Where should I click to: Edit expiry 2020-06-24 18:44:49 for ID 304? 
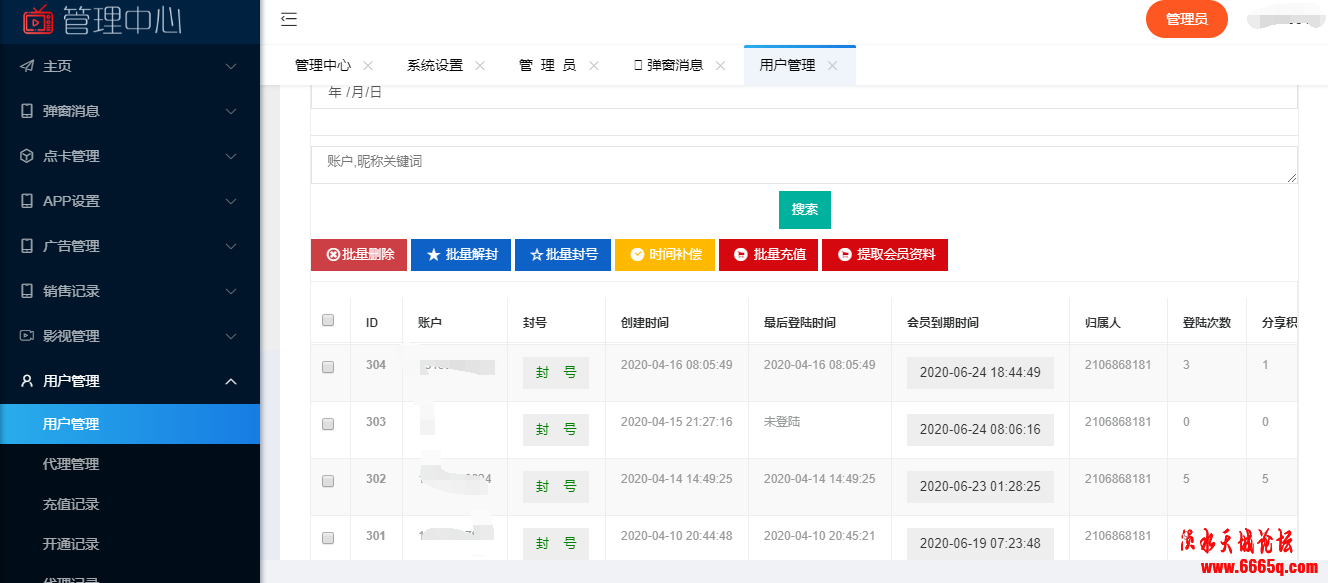980,372
